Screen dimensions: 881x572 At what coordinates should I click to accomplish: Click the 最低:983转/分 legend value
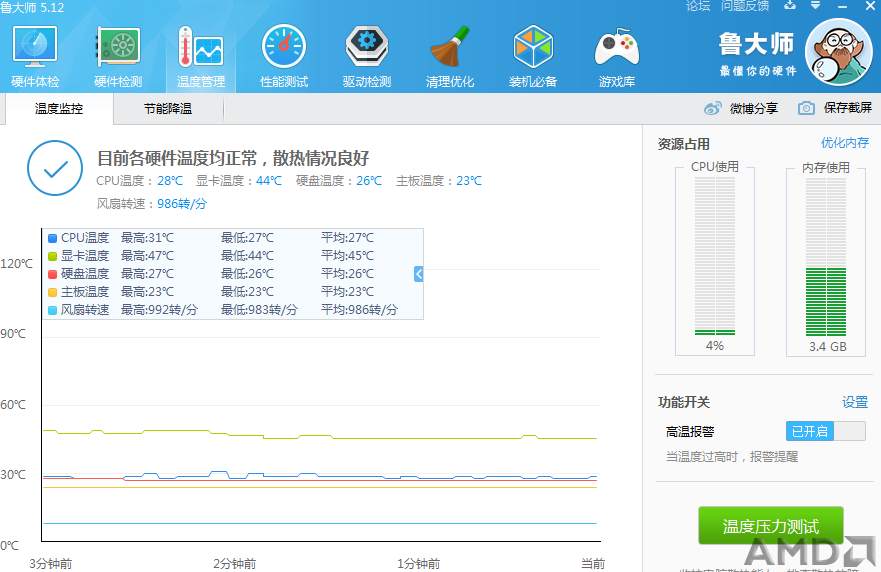pyautogui.click(x=259, y=310)
